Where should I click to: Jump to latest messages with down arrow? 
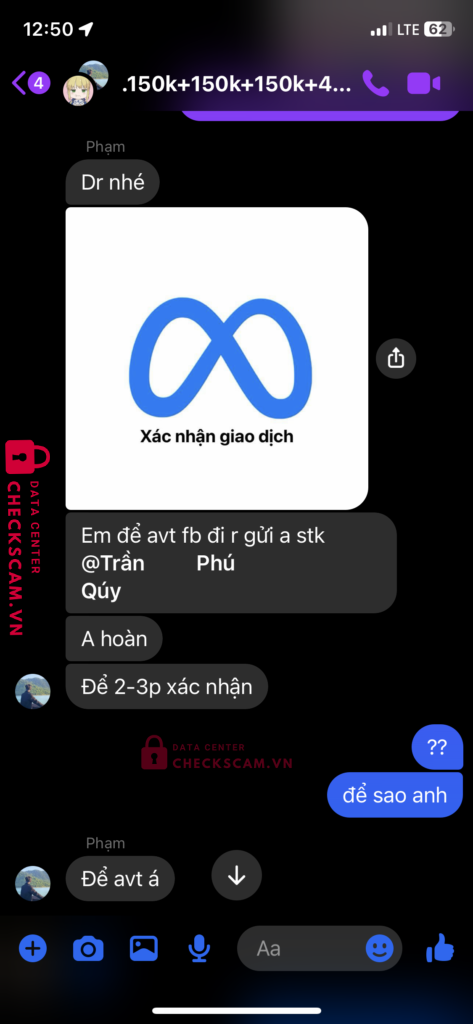(236, 876)
